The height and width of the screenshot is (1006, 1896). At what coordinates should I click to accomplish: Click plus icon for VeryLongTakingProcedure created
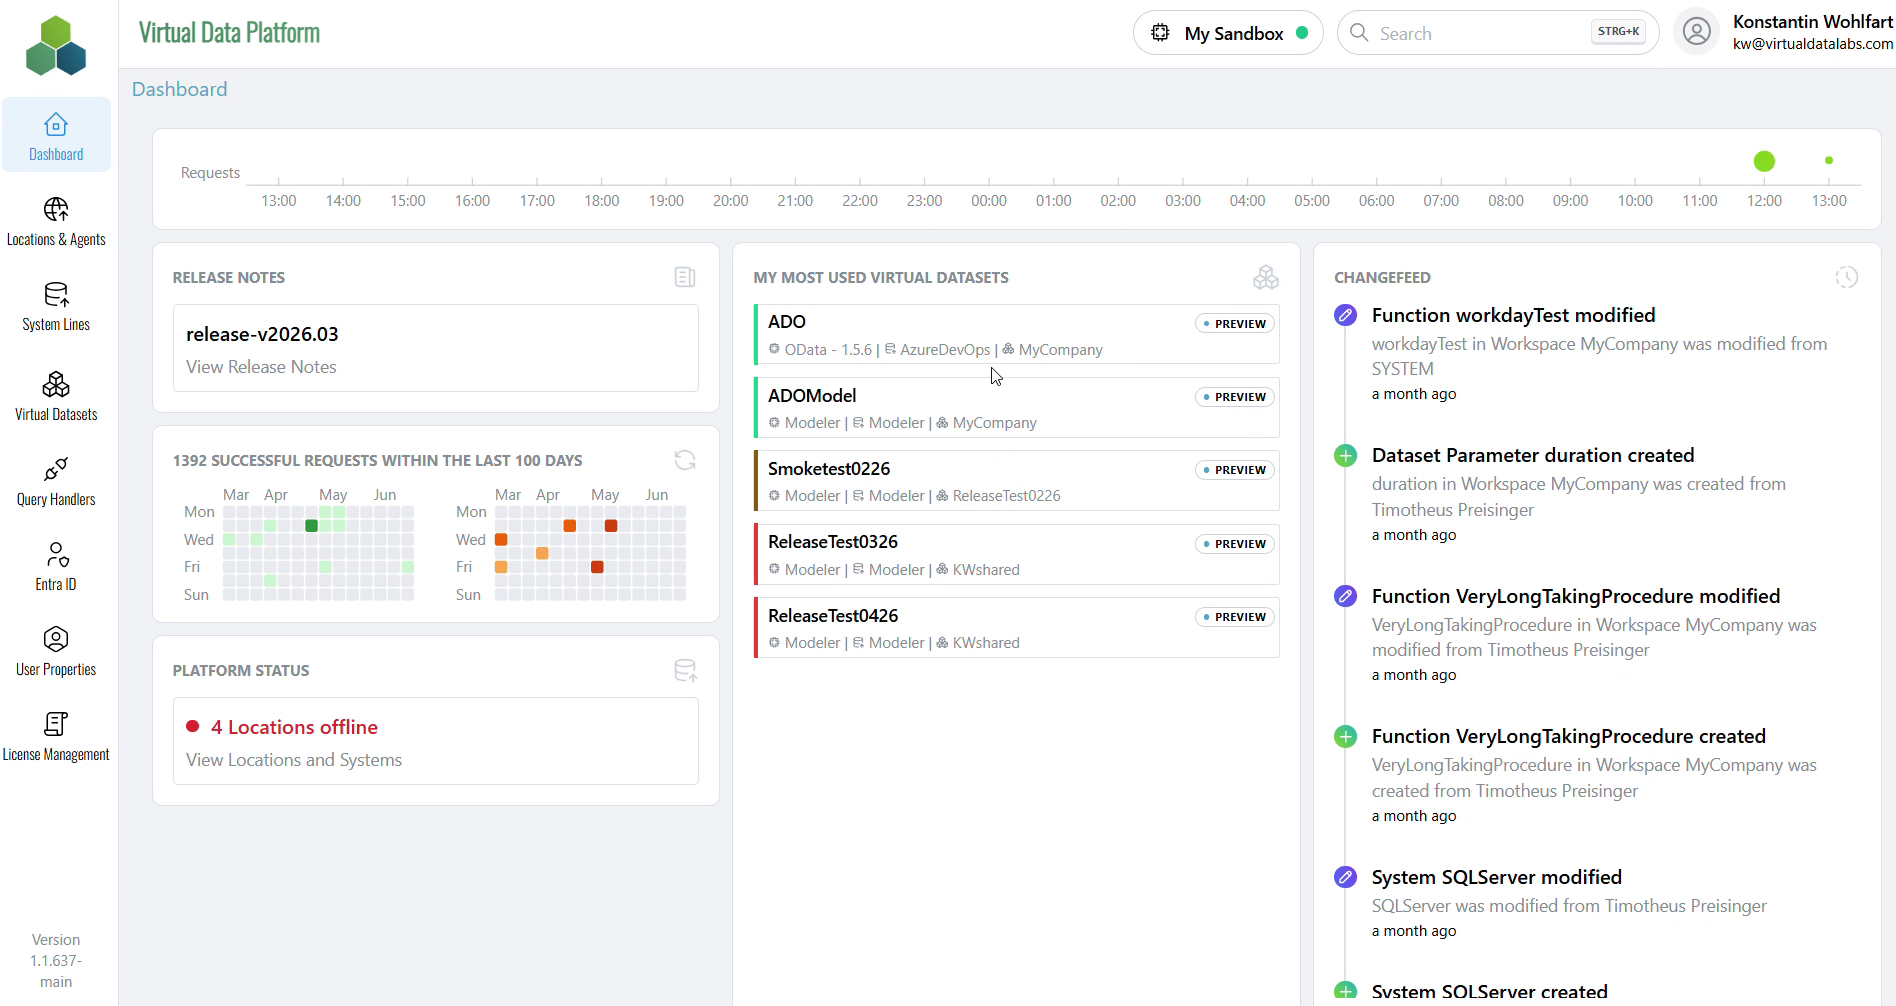point(1346,737)
